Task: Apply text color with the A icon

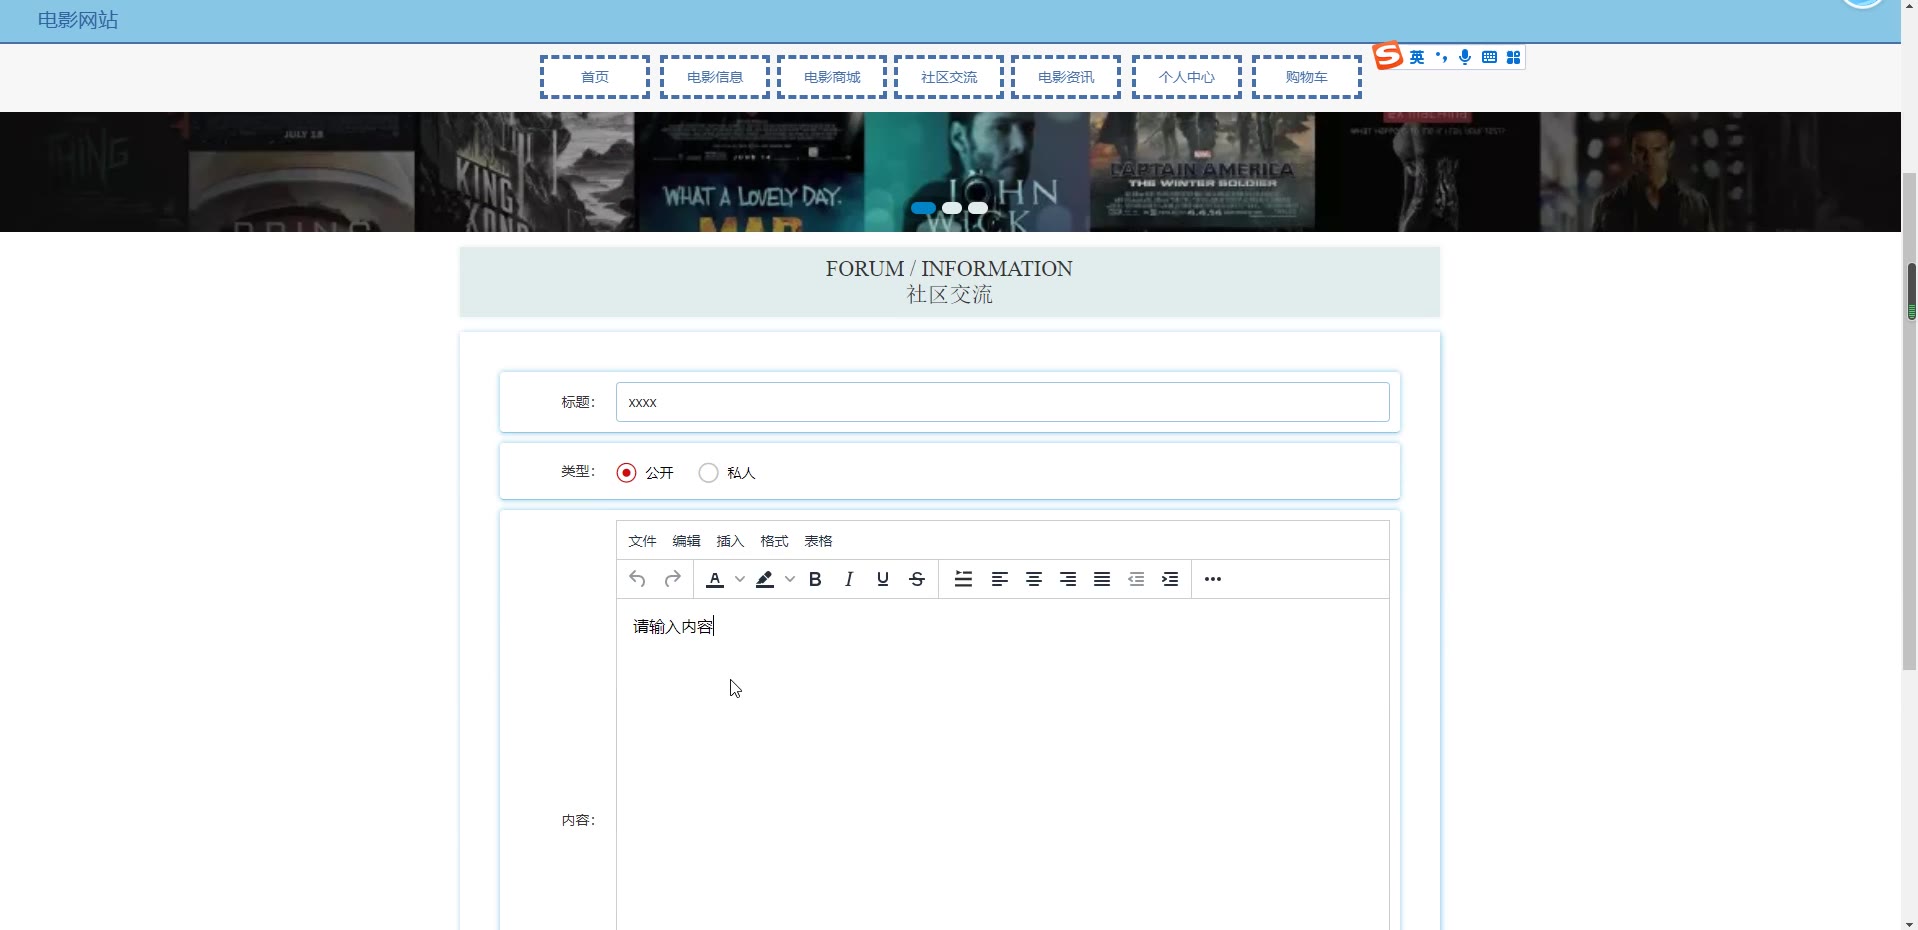Action: click(715, 579)
